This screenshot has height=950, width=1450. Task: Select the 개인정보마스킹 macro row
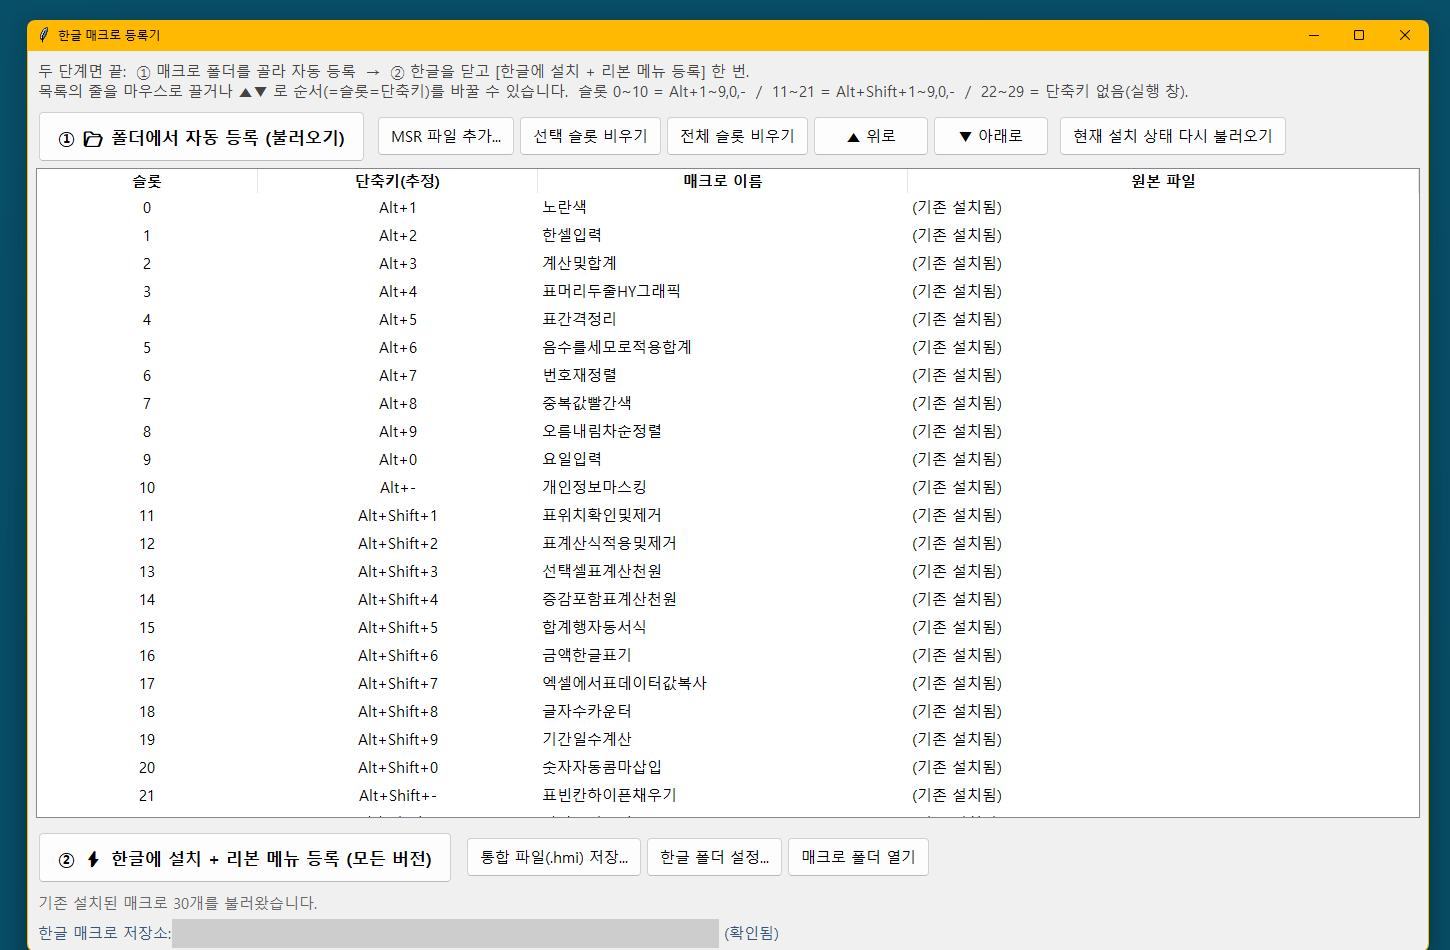click(728, 487)
